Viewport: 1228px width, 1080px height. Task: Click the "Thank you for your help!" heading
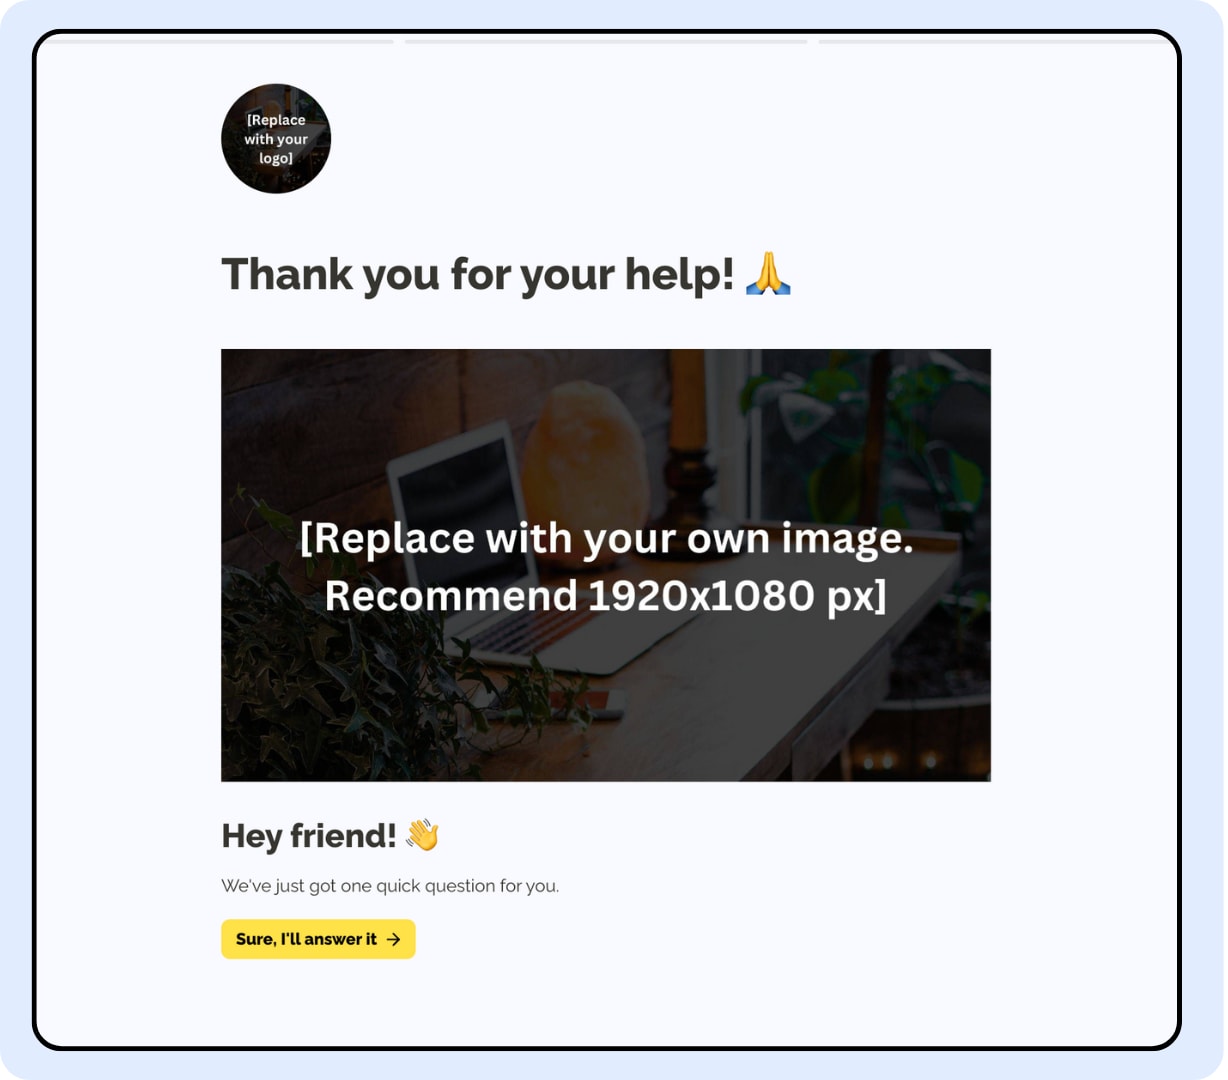pyautogui.click(x=478, y=274)
